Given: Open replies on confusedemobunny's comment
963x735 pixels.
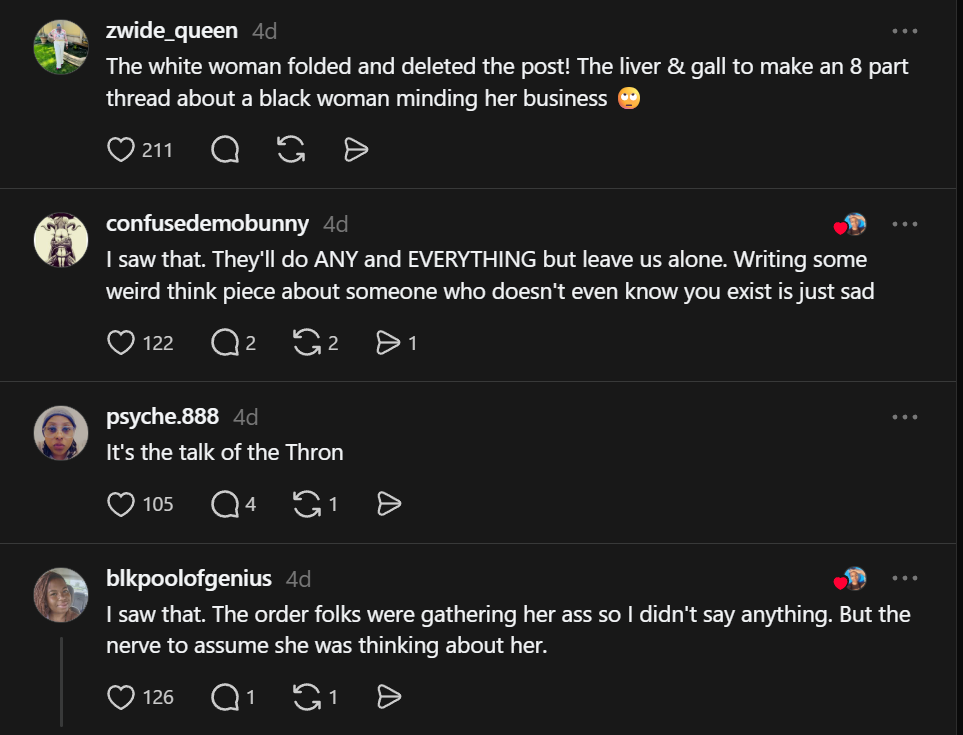Looking at the screenshot, I should (226, 343).
